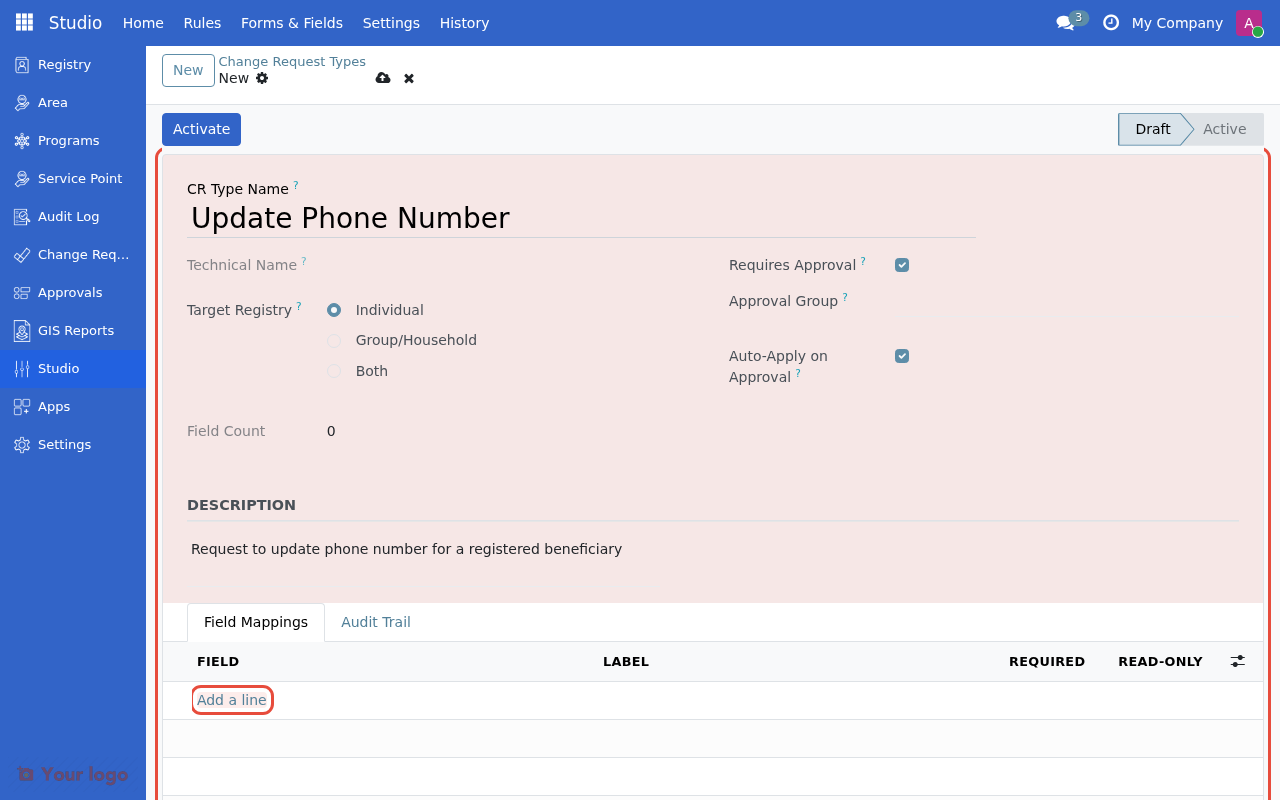Open the Forms & Fields menu
Screen dimensions: 1280x800
point(291,22)
